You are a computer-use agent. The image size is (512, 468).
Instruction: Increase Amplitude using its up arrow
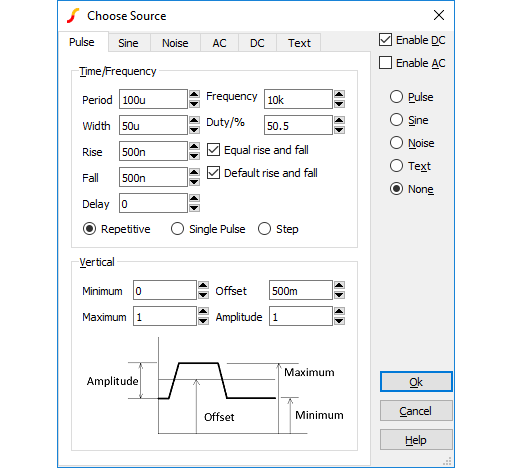point(339,311)
